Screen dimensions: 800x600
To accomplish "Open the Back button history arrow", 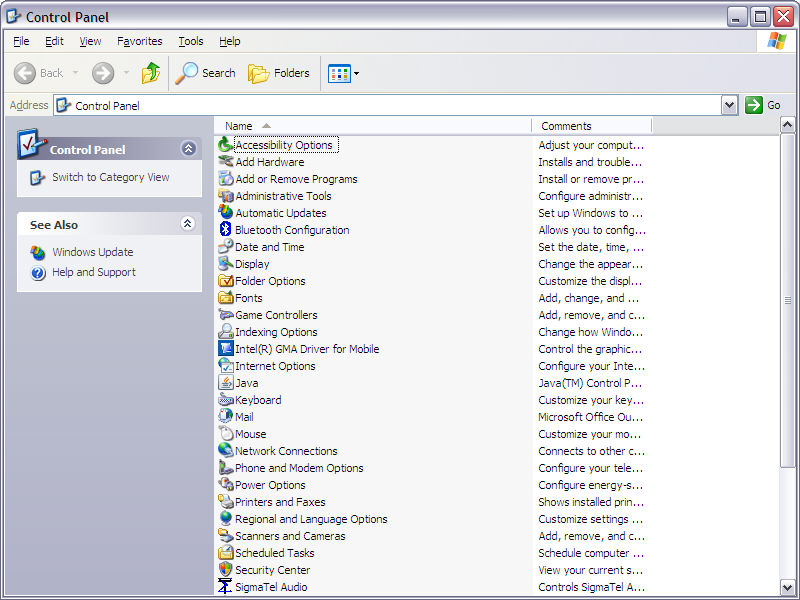I will coord(76,73).
